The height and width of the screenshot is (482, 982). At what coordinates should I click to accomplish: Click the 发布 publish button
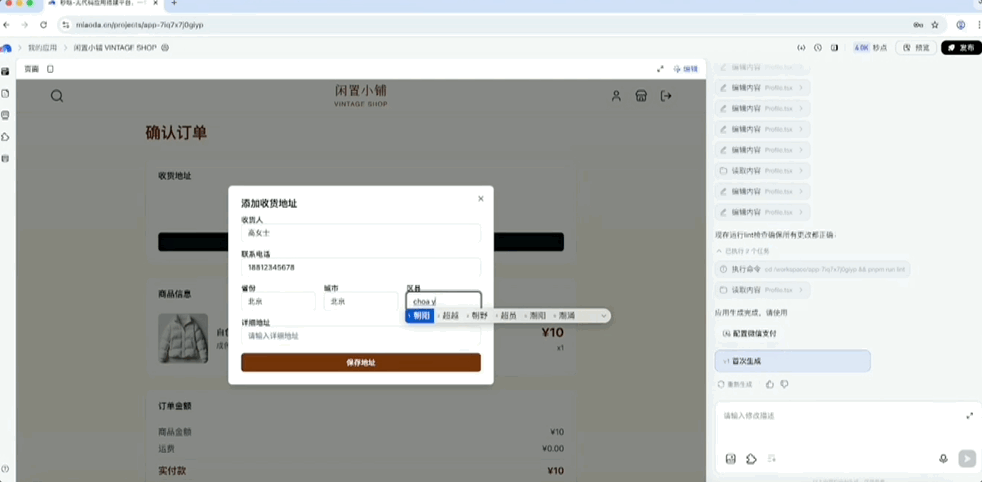961,47
